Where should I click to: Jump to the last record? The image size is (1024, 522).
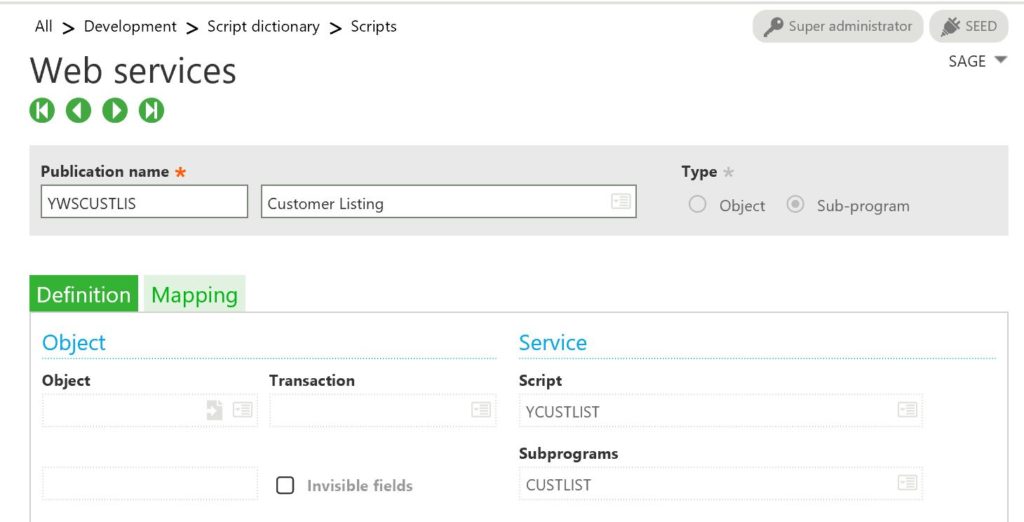pyautogui.click(x=151, y=111)
